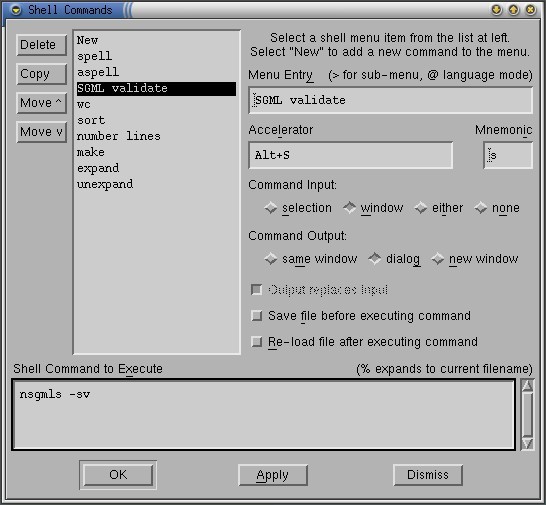Click the shell command scrollbar track
The image size is (546, 505).
click(528, 414)
